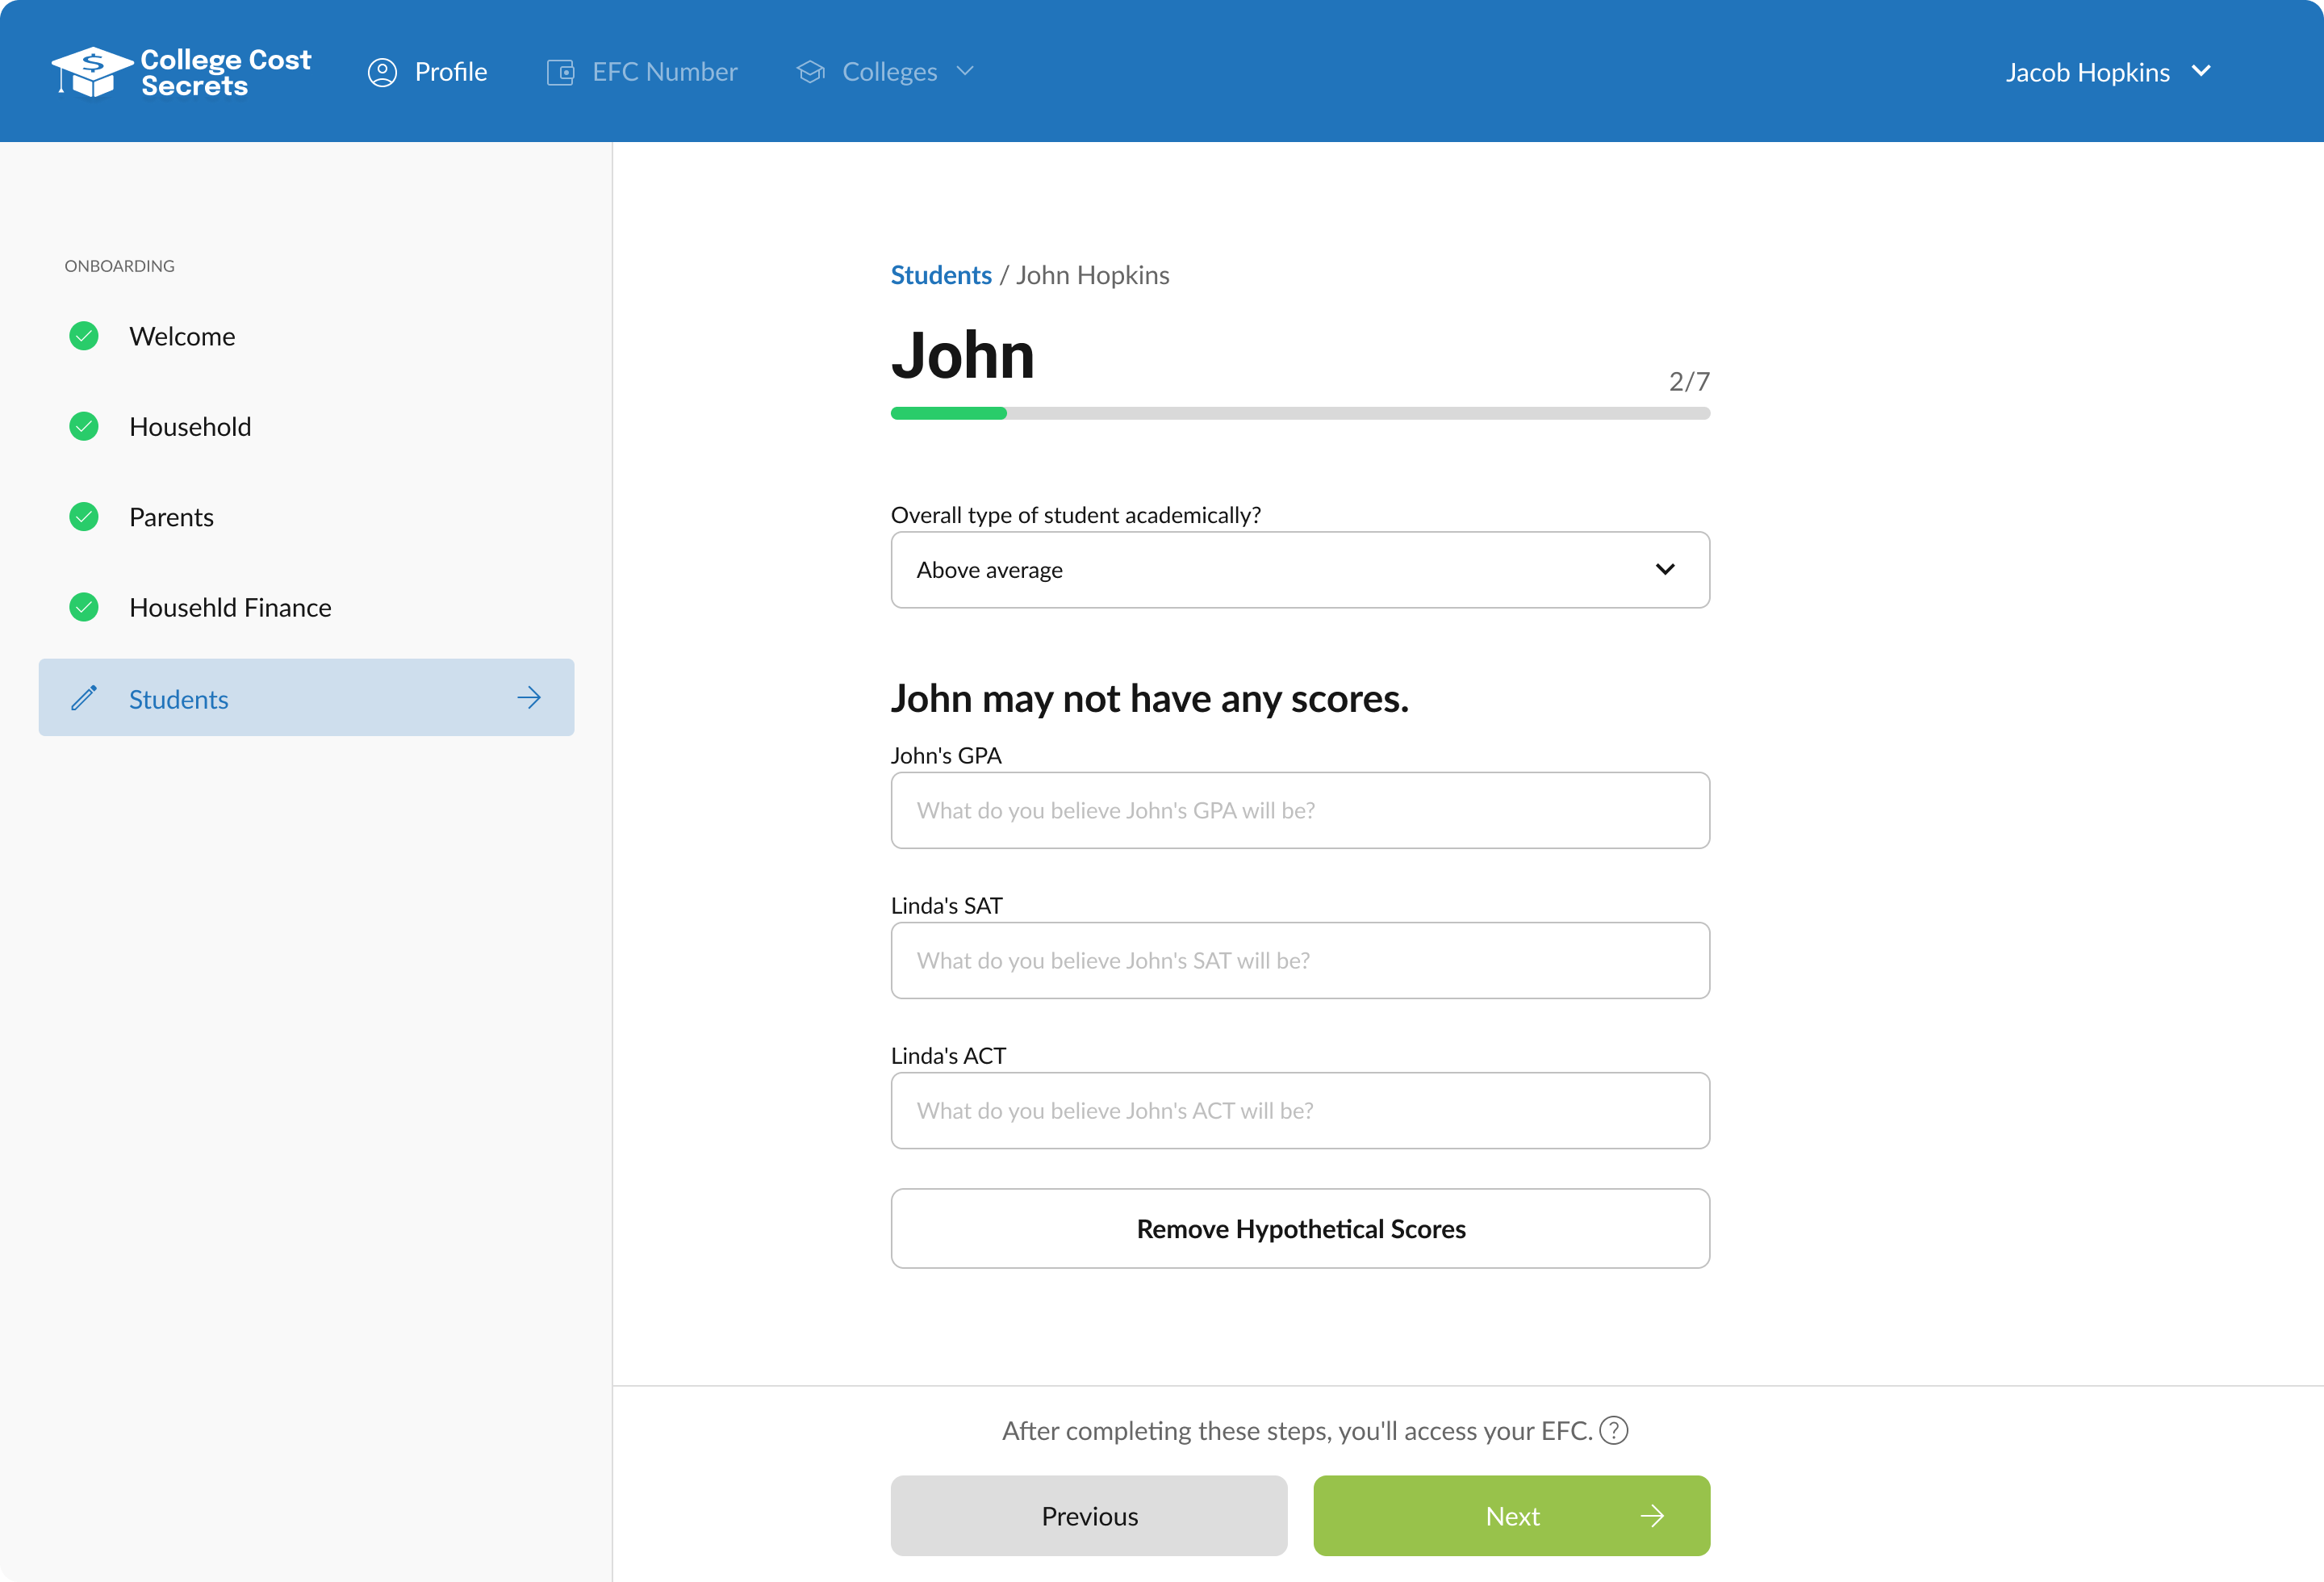Click the question mark help icon near EFC

1613,1430
